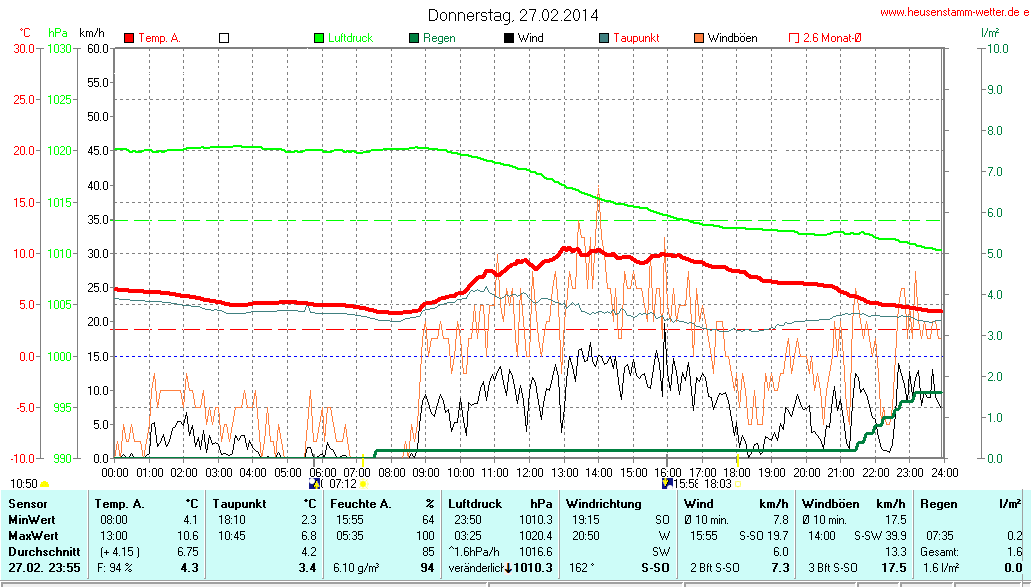Click the '3 Bft S-SO' gust strength text
1034x587 pixels.
point(833,568)
